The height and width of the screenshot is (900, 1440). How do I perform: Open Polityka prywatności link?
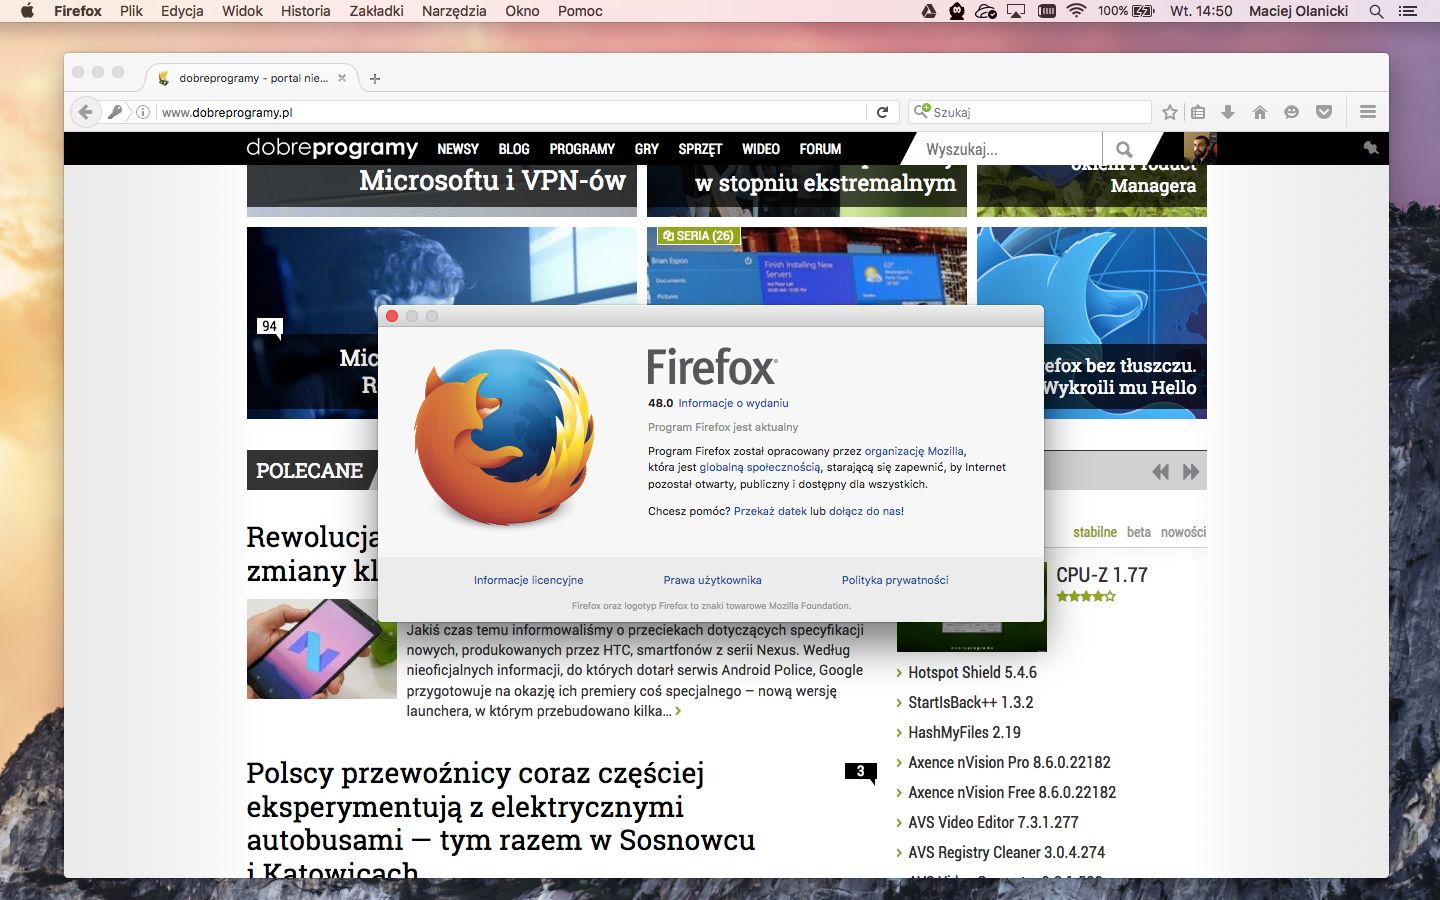click(x=895, y=580)
